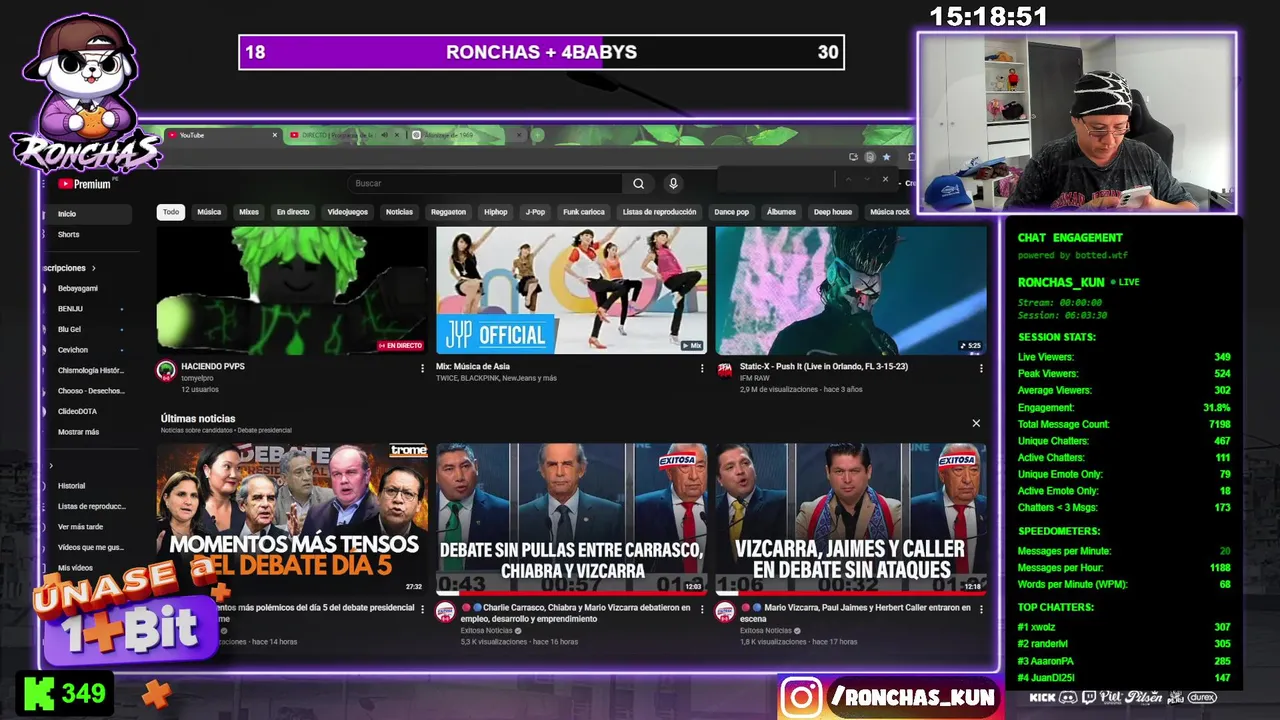
Task: Open Exitosa Noticias avatar beside Mario Vizcarra video
Action: click(x=725, y=613)
